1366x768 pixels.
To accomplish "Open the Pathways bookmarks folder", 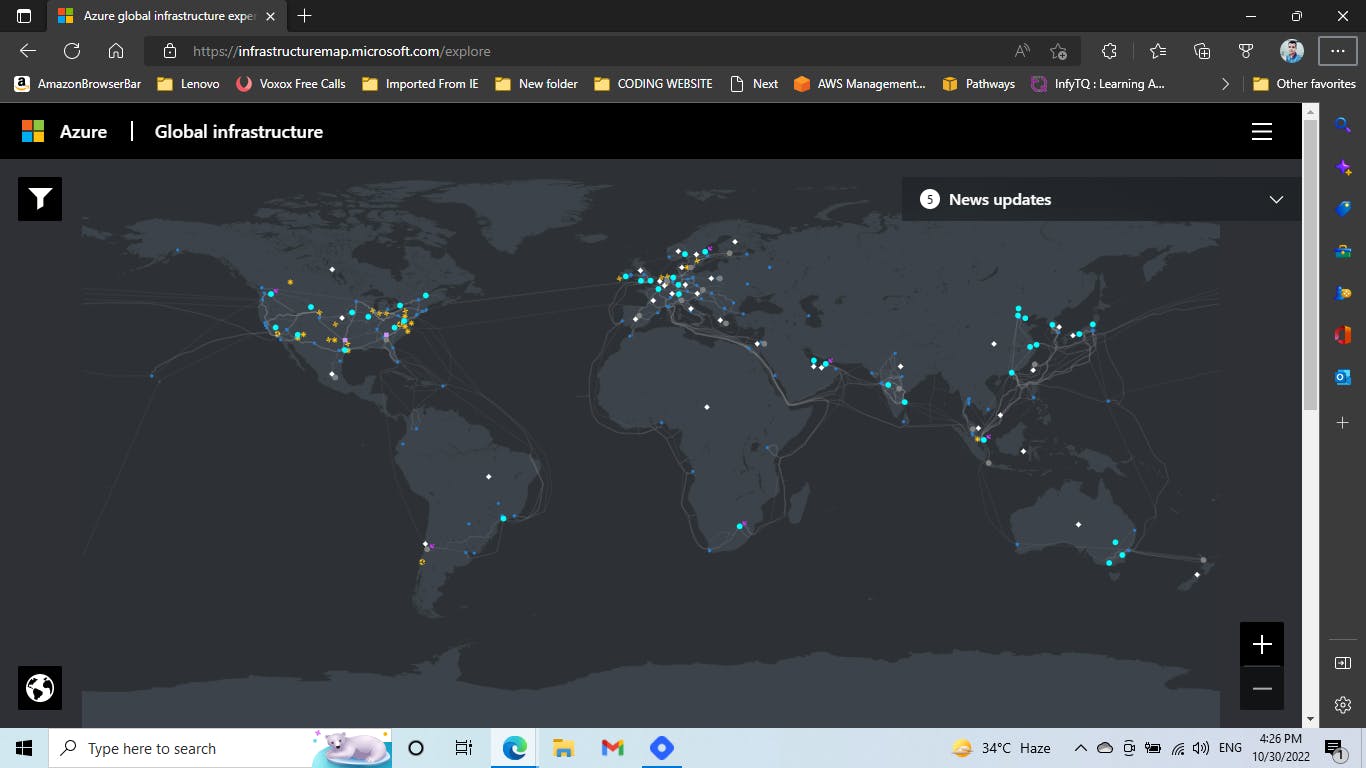I will [979, 84].
